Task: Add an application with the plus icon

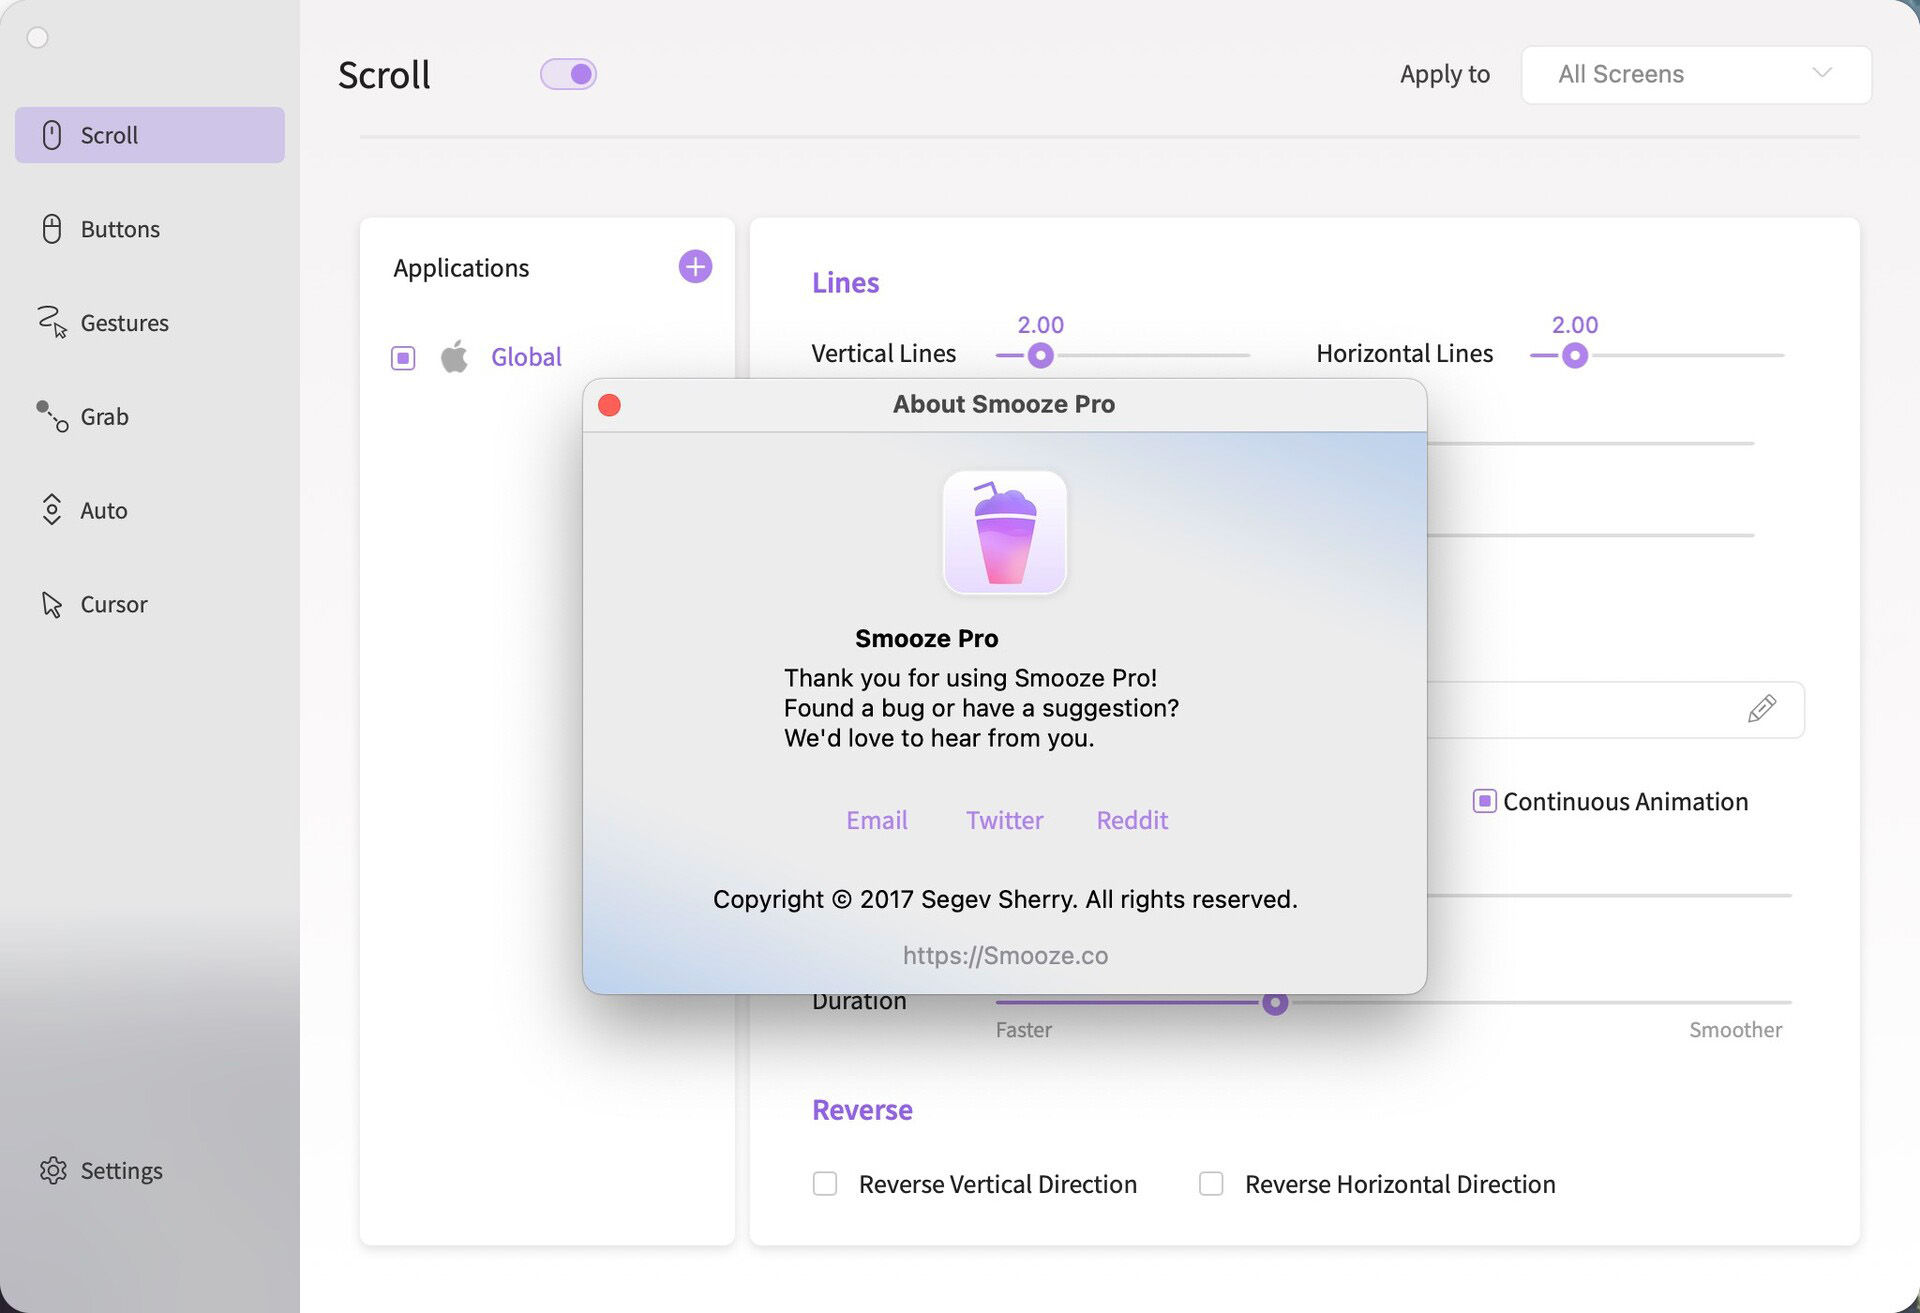Action: point(695,266)
